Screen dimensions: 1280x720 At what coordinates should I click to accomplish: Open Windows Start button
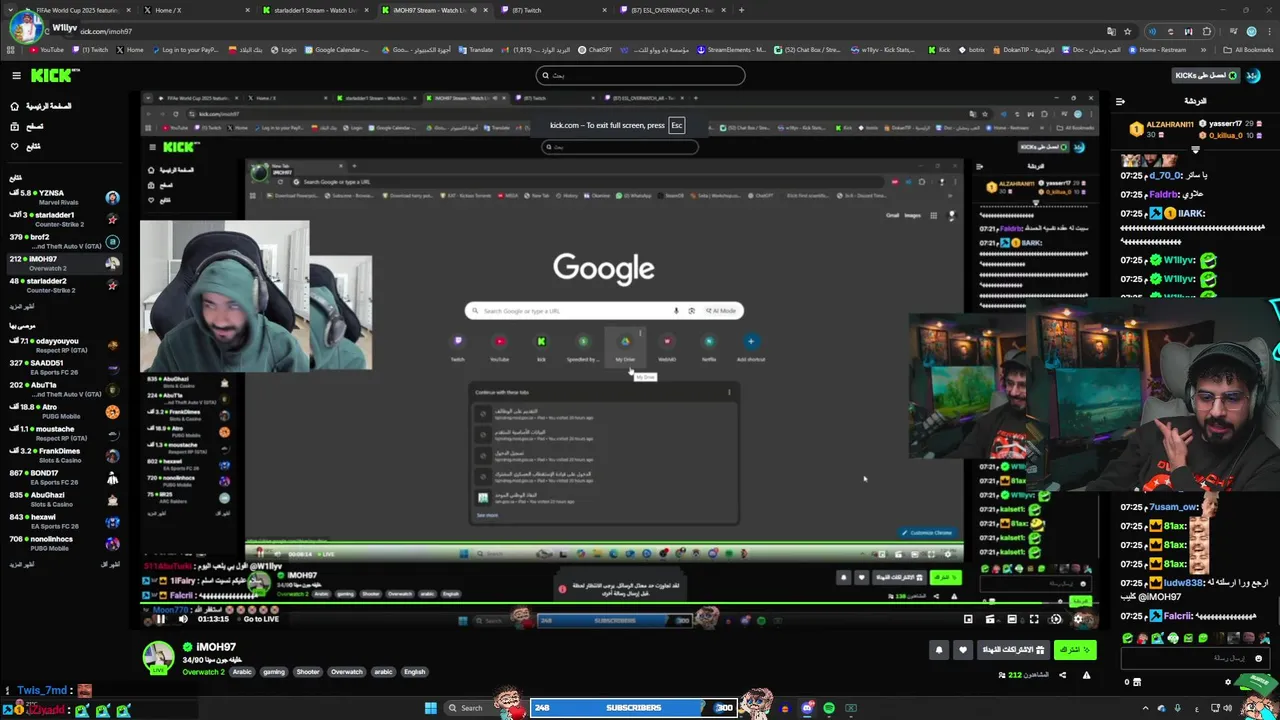click(431, 708)
